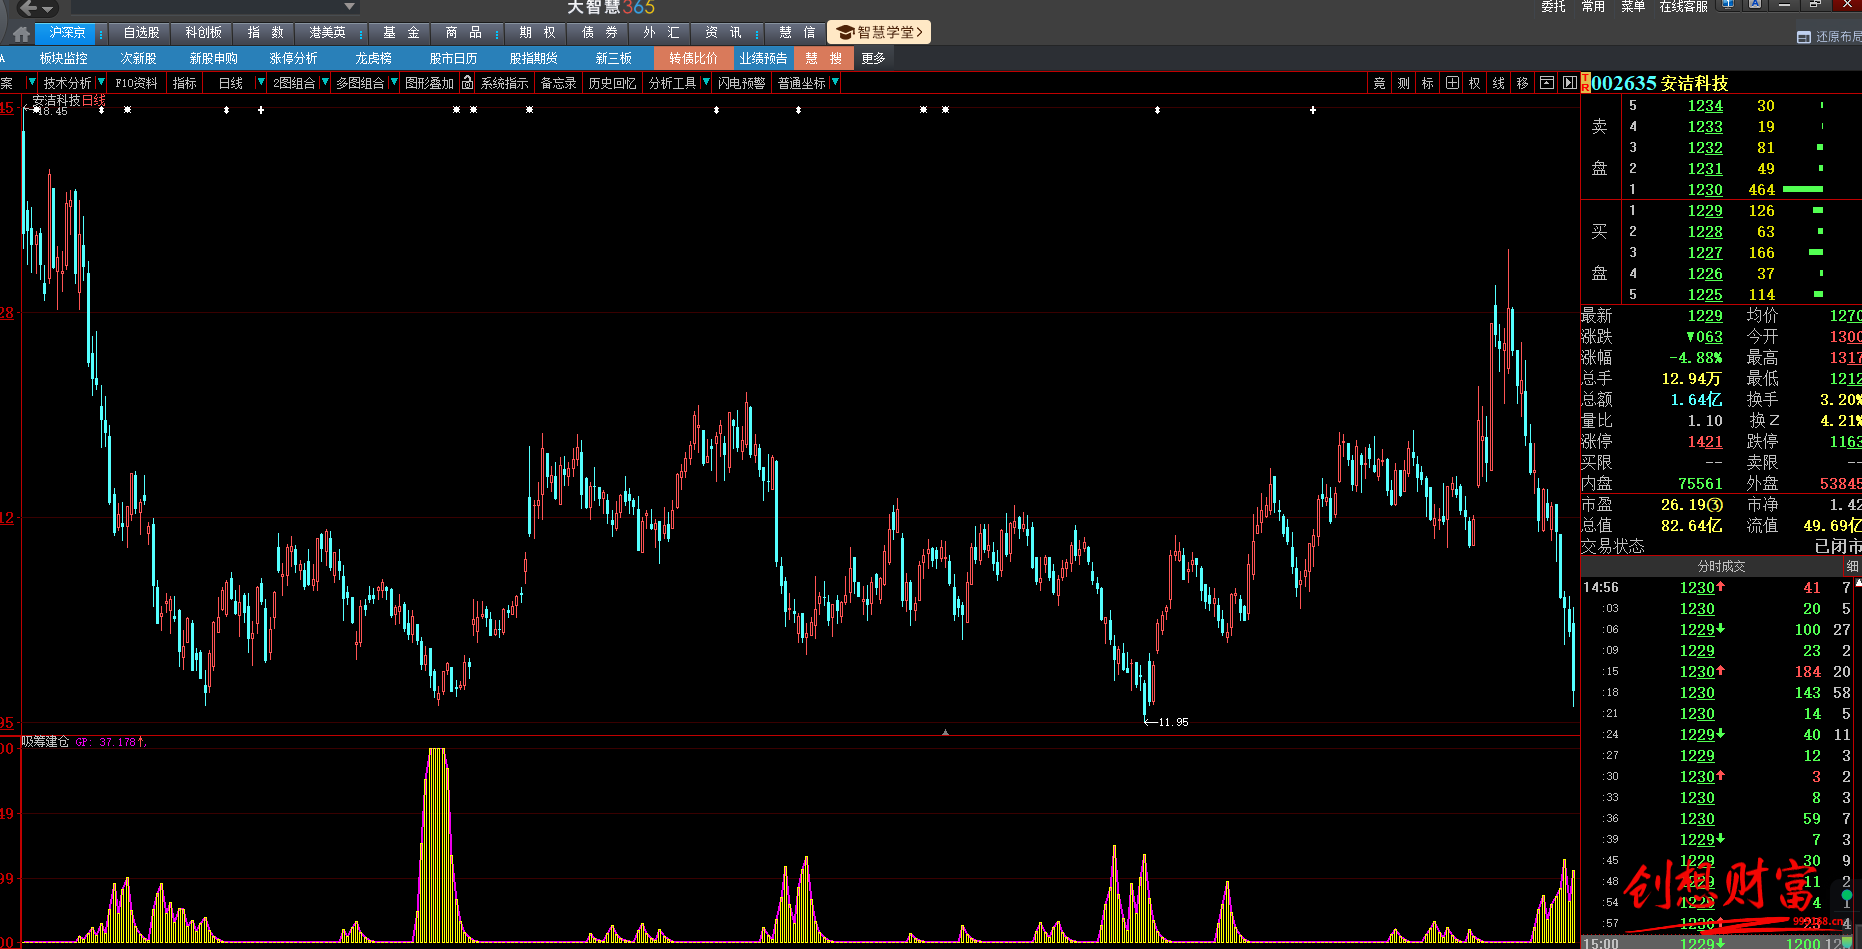Click the 系统指示 toolbar button

tap(504, 83)
